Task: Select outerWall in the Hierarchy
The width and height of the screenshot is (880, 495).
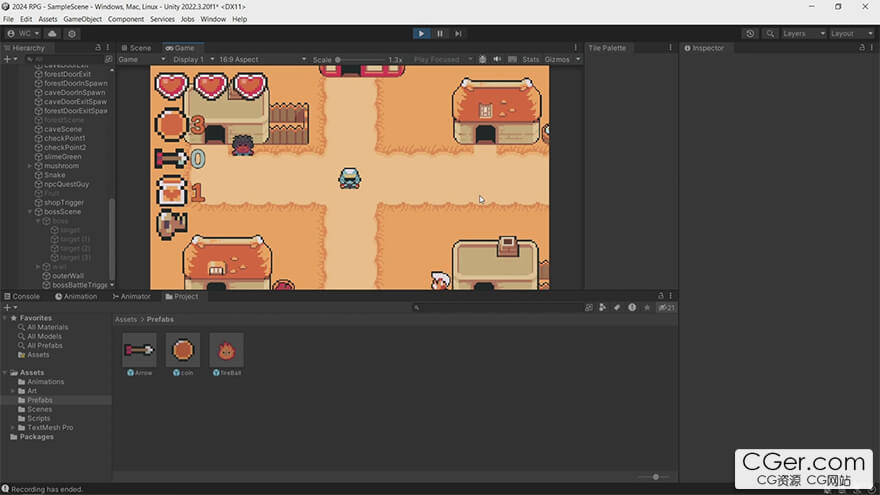Action: pyautogui.click(x=67, y=276)
